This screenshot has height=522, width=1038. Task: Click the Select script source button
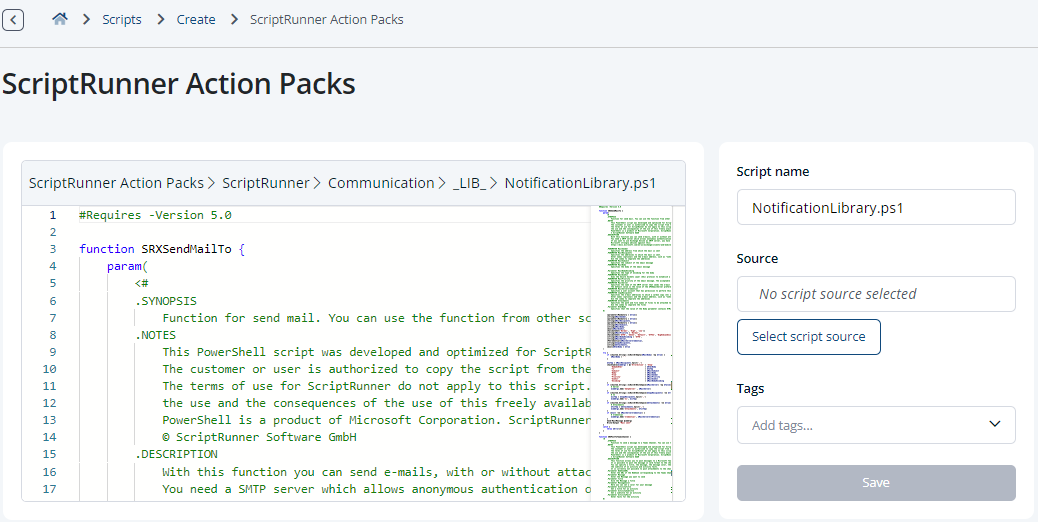point(808,337)
